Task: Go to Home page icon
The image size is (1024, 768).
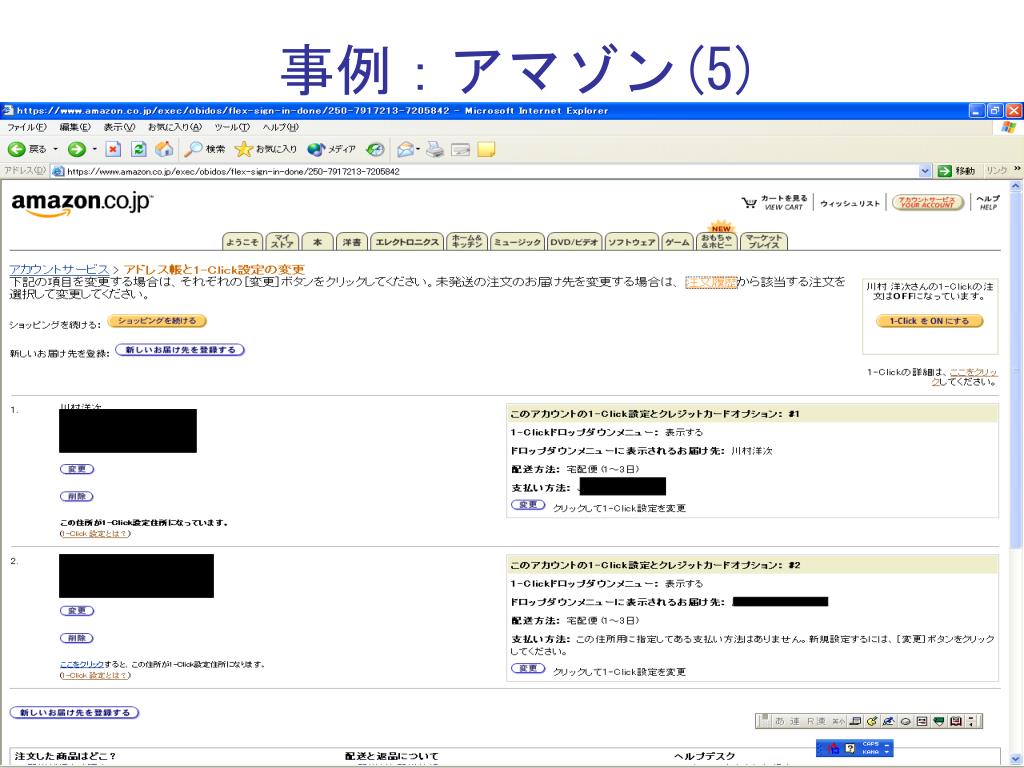Action: tap(164, 150)
